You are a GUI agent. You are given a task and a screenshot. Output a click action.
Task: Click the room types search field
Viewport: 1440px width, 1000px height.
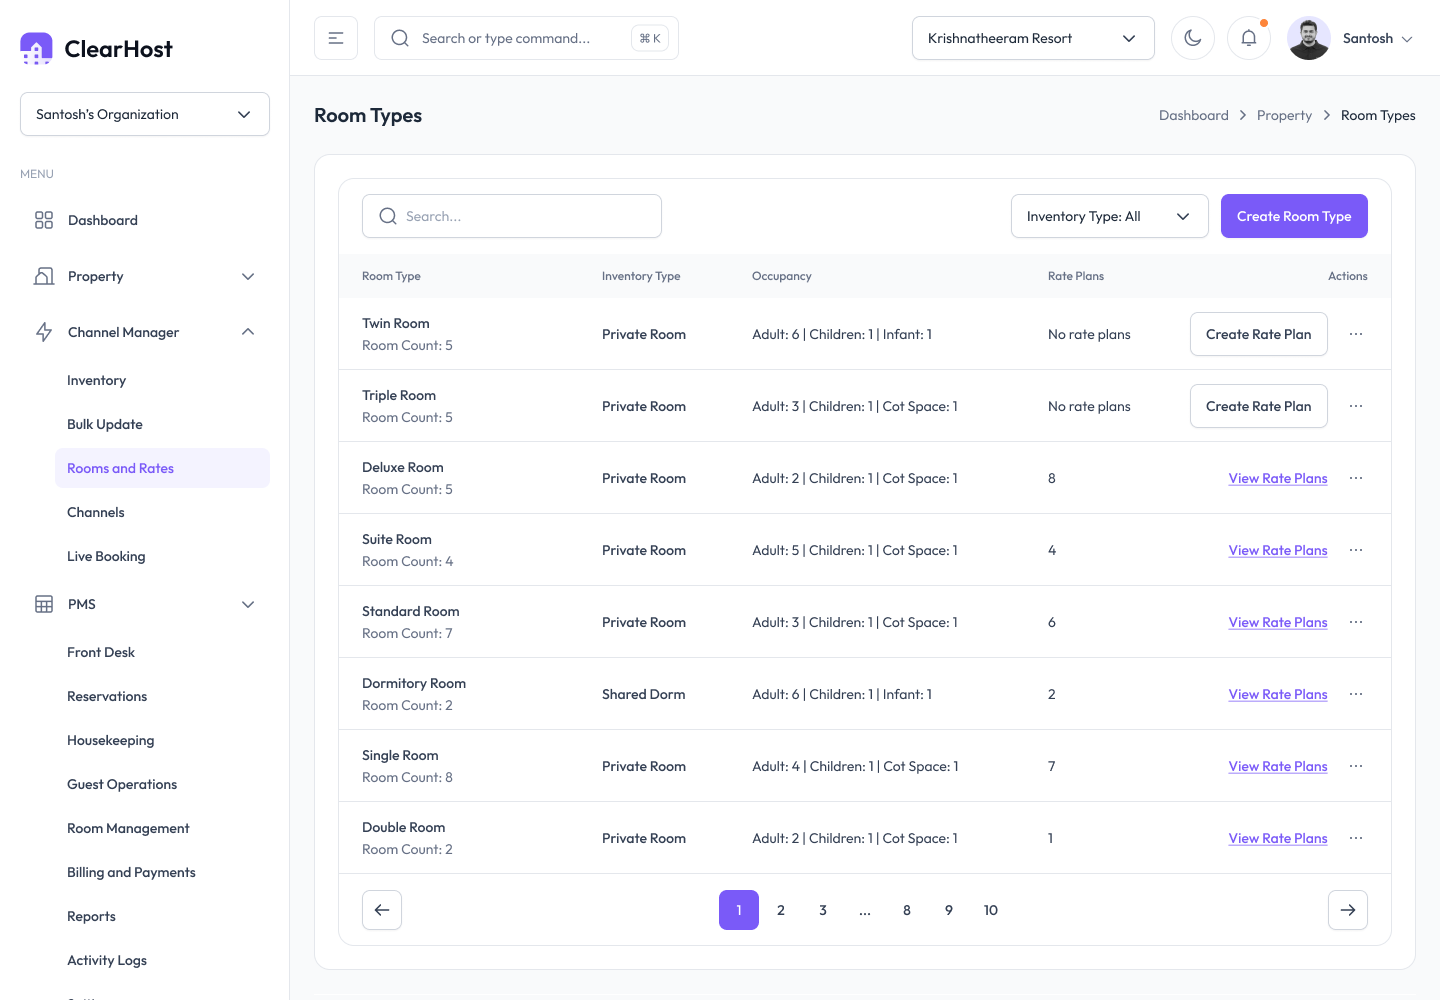pyautogui.click(x=512, y=216)
